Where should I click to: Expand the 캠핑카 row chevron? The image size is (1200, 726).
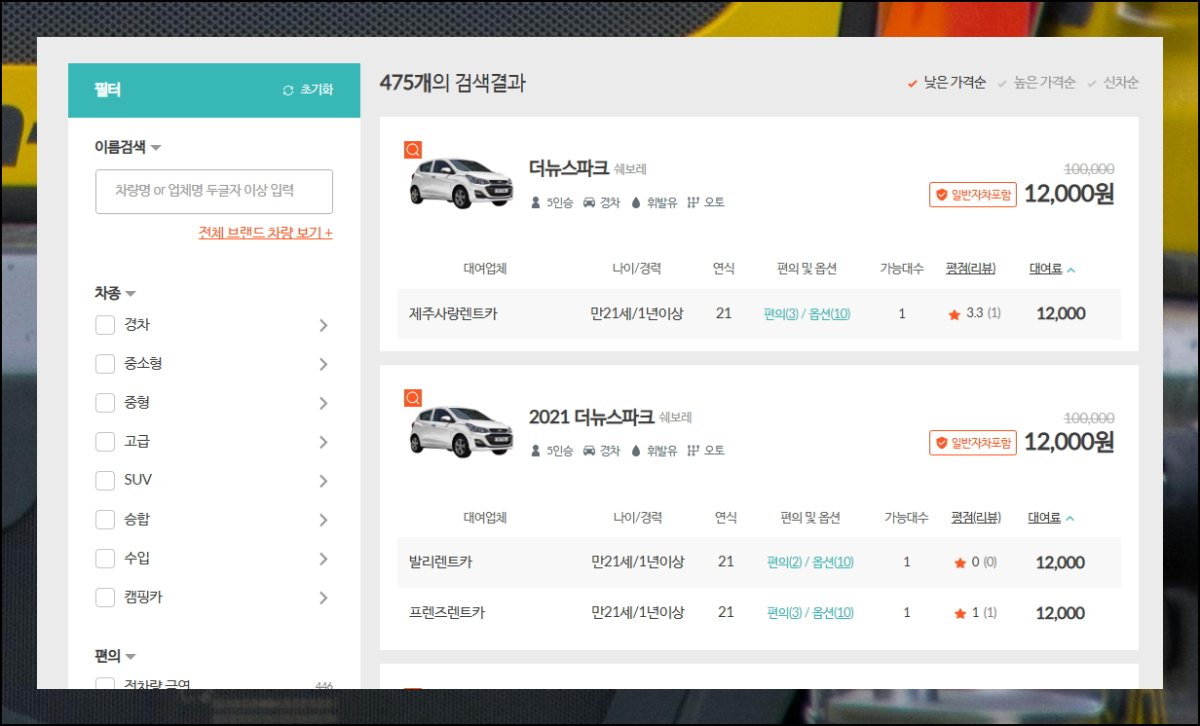point(323,598)
